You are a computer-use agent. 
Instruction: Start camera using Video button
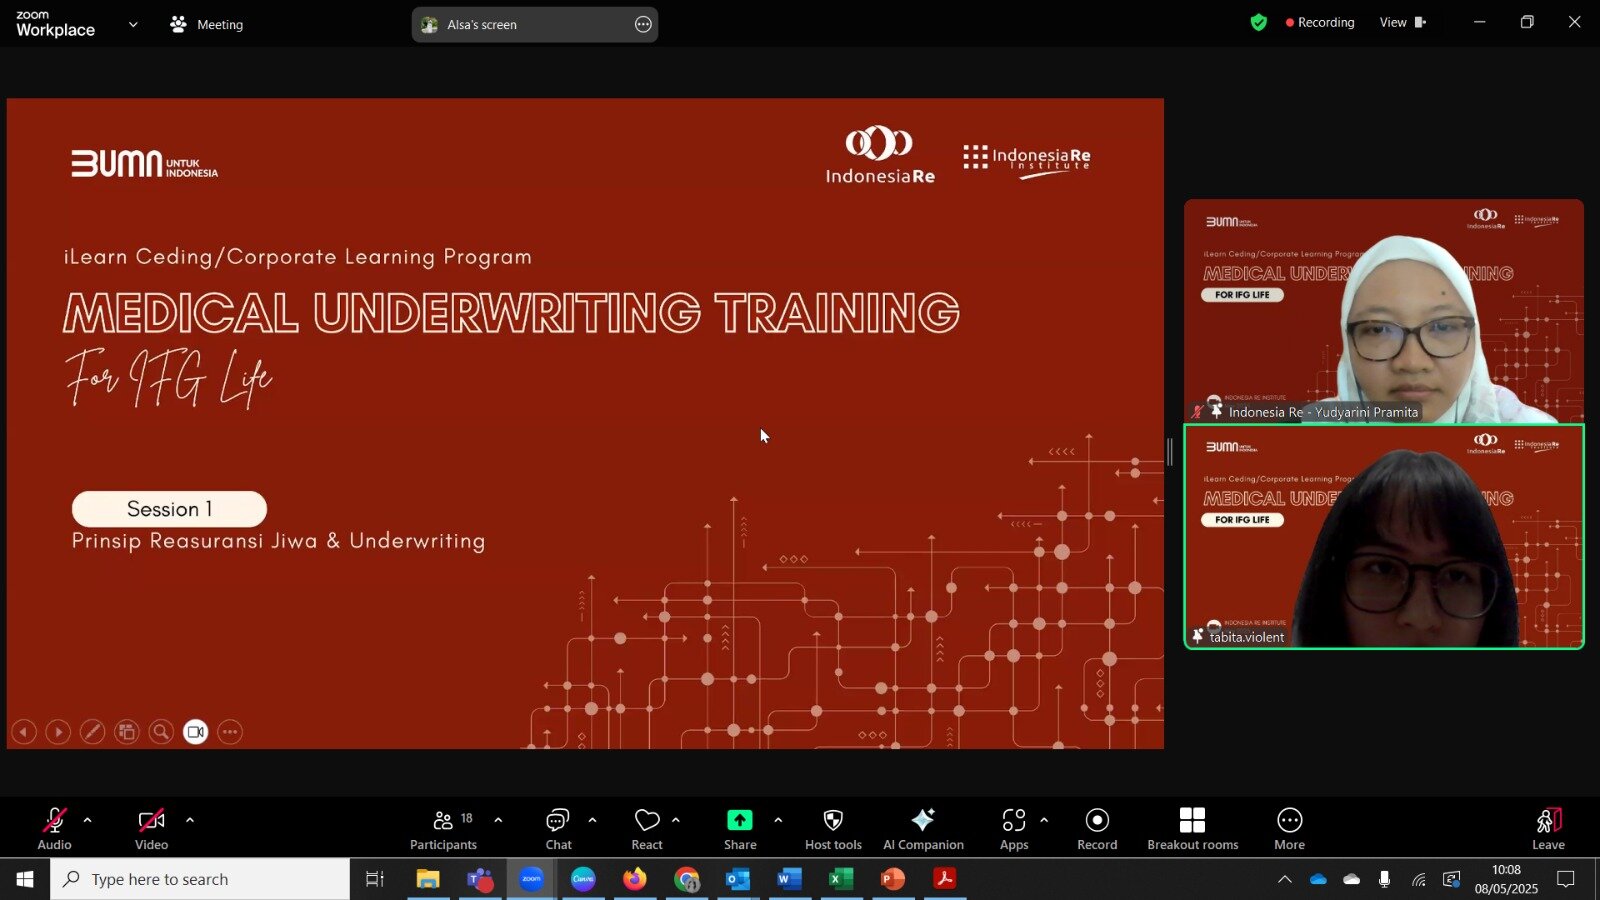click(x=151, y=829)
